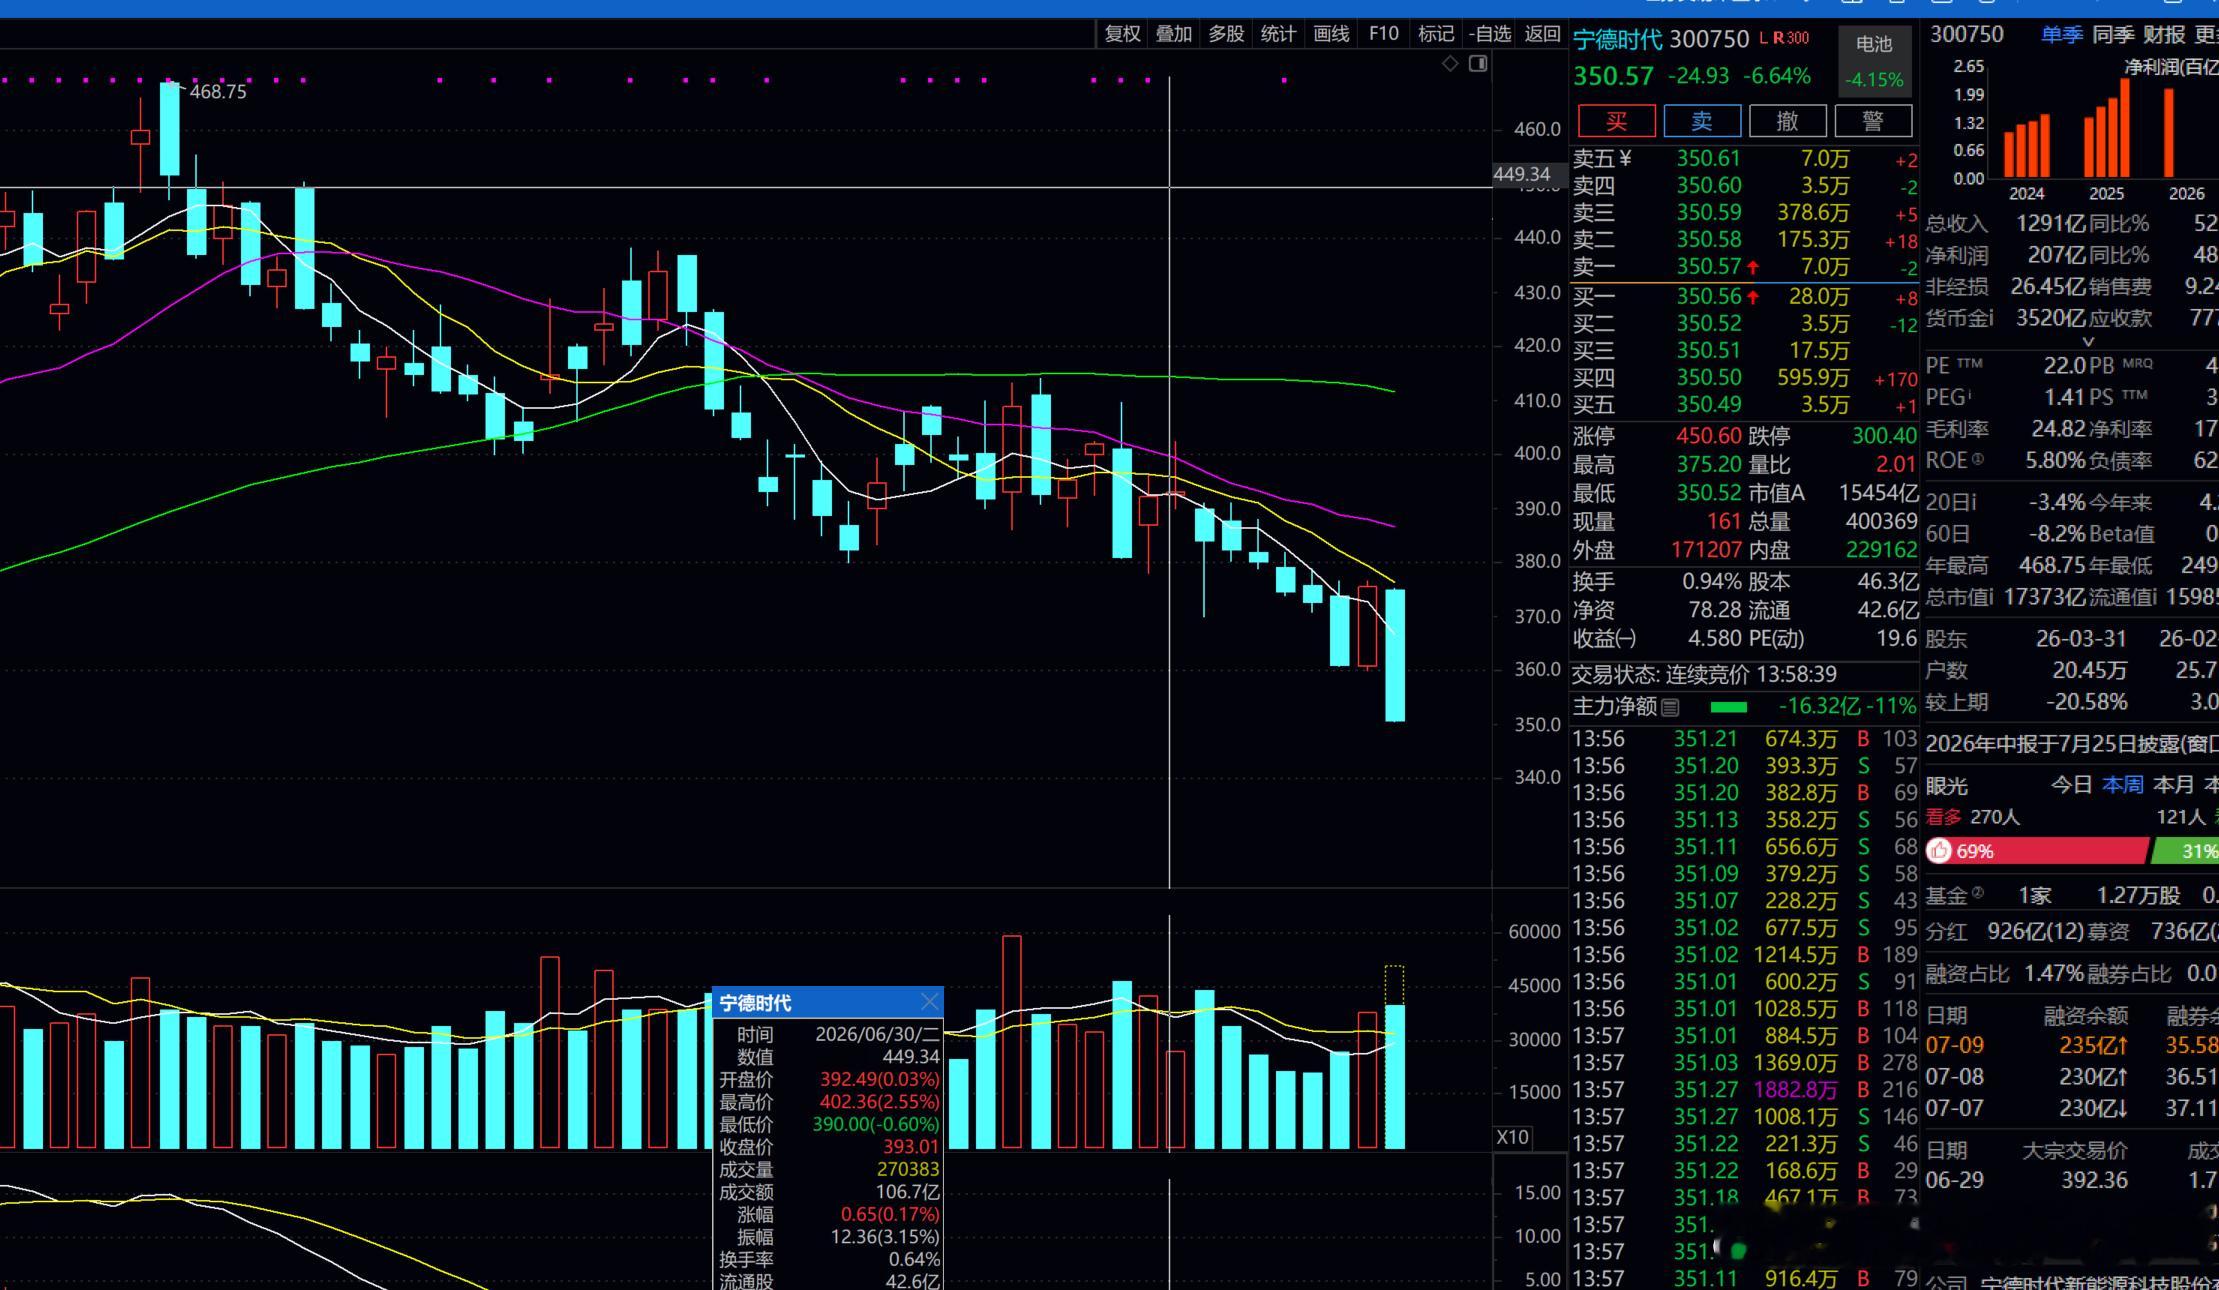The image size is (2219, 1290).
Task: Click the ¥ icon beside 卖五
Action: click(1625, 159)
